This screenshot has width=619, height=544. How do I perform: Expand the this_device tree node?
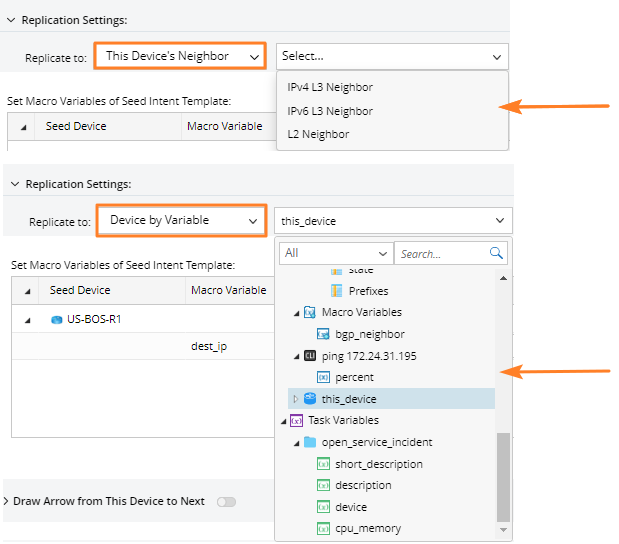pos(295,399)
